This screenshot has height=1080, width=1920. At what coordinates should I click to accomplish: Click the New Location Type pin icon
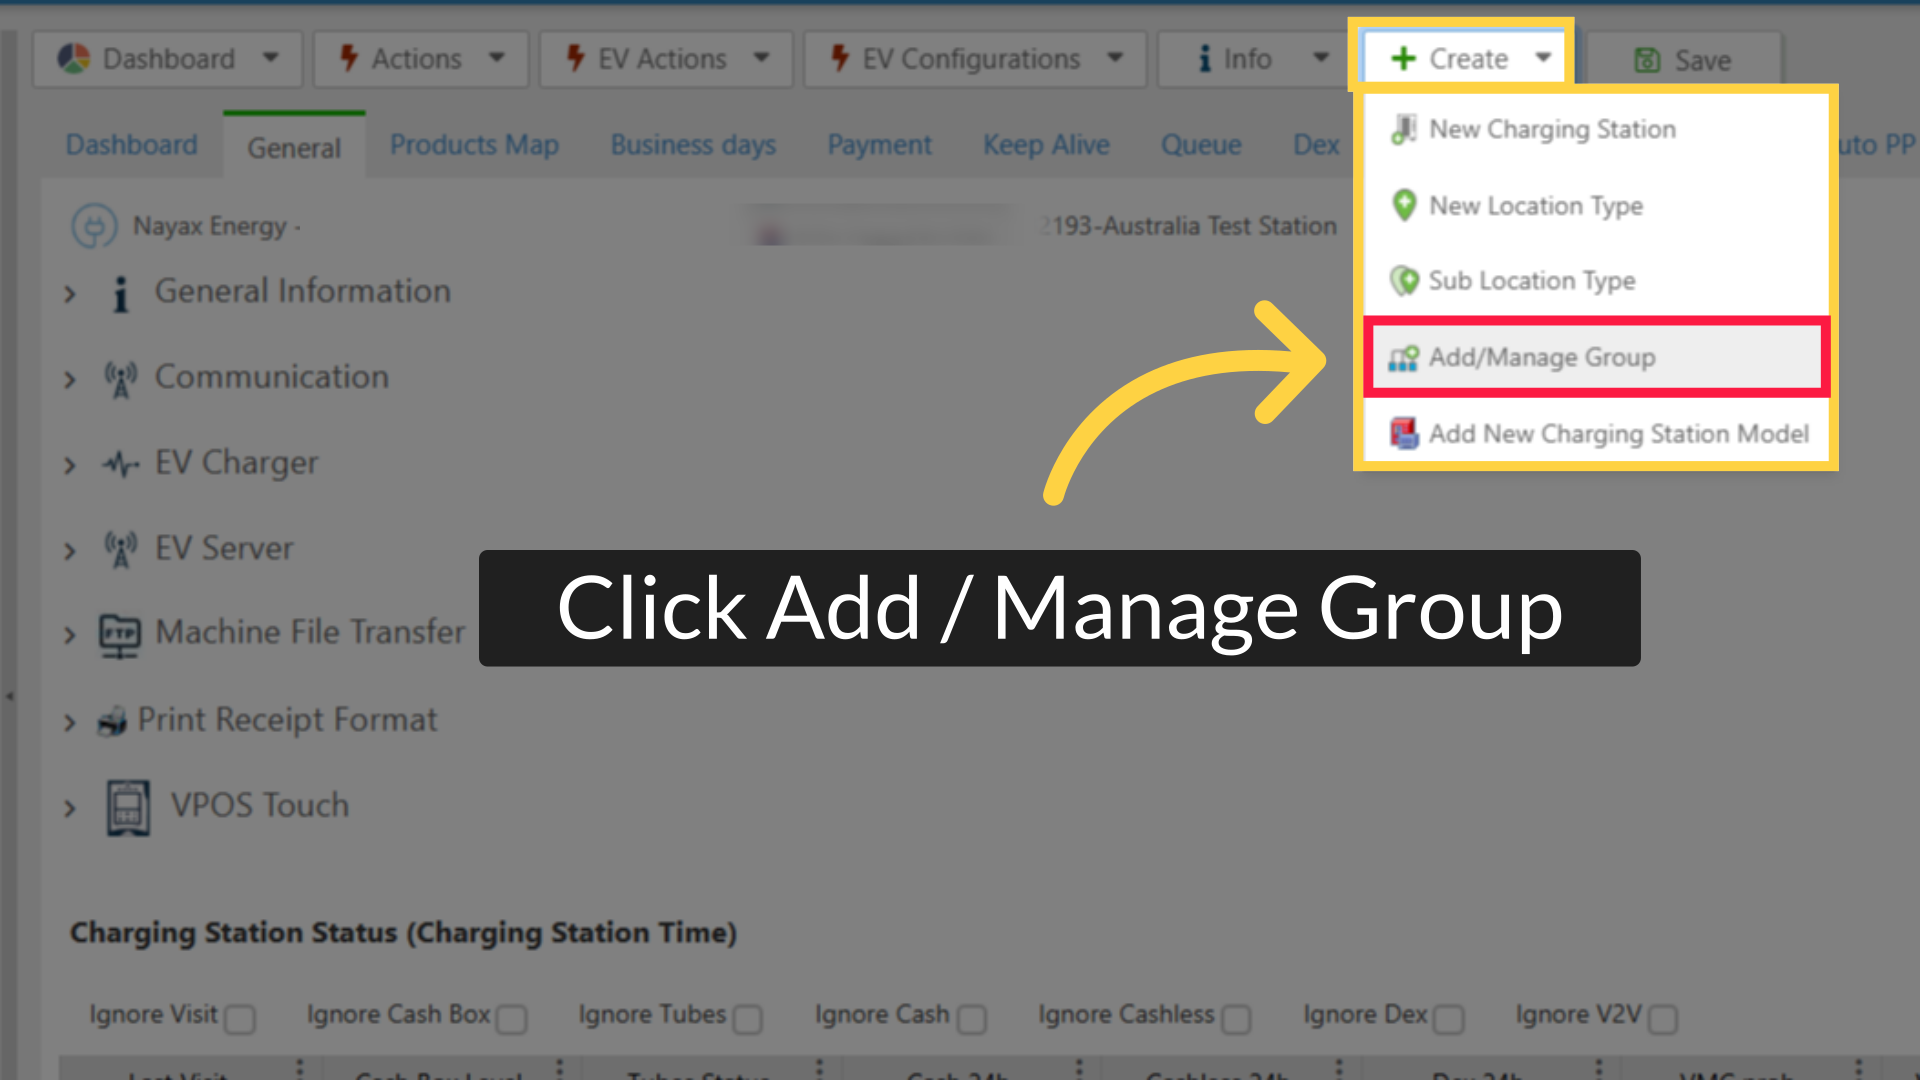click(1404, 205)
